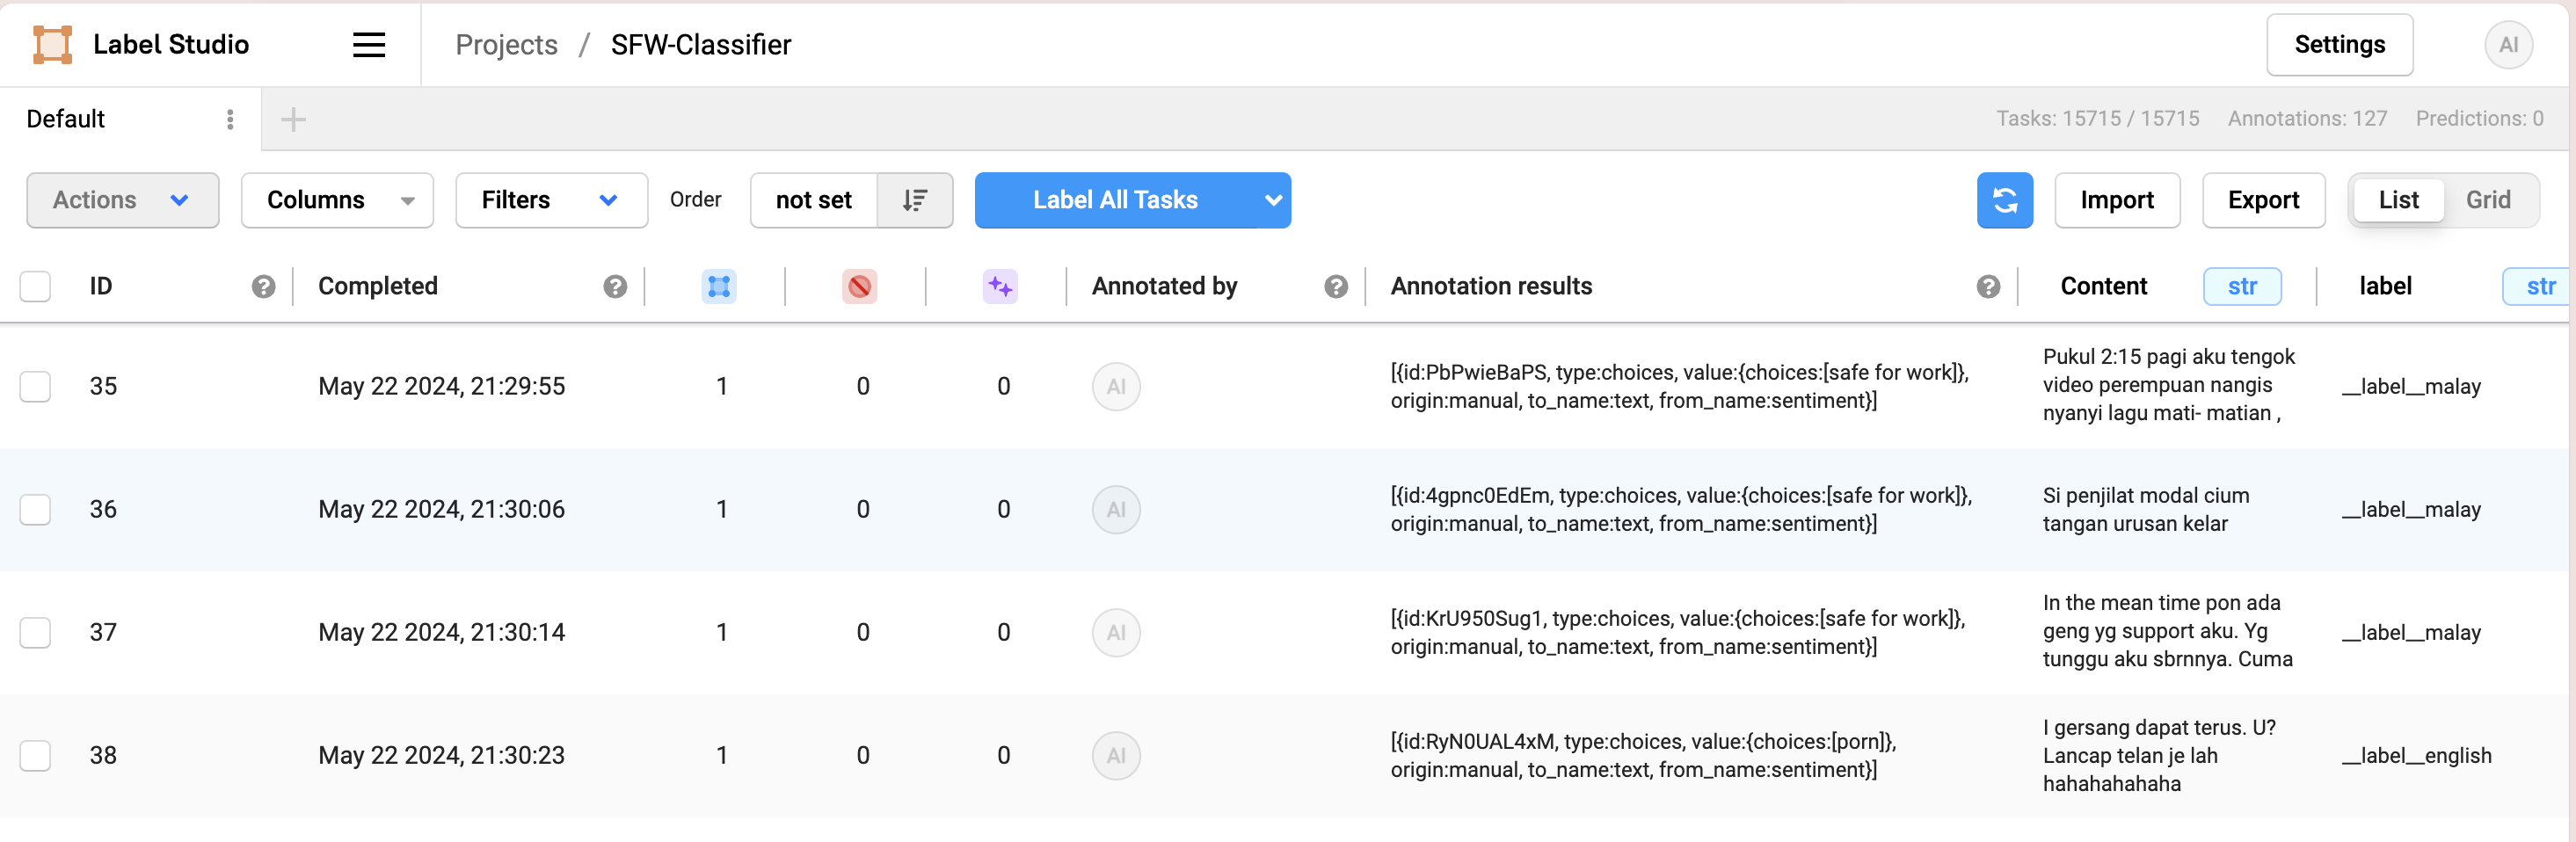This screenshot has height=842, width=2576.
Task: Tick the checkbox for task 35
Action: pyautogui.click(x=36, y=387)
